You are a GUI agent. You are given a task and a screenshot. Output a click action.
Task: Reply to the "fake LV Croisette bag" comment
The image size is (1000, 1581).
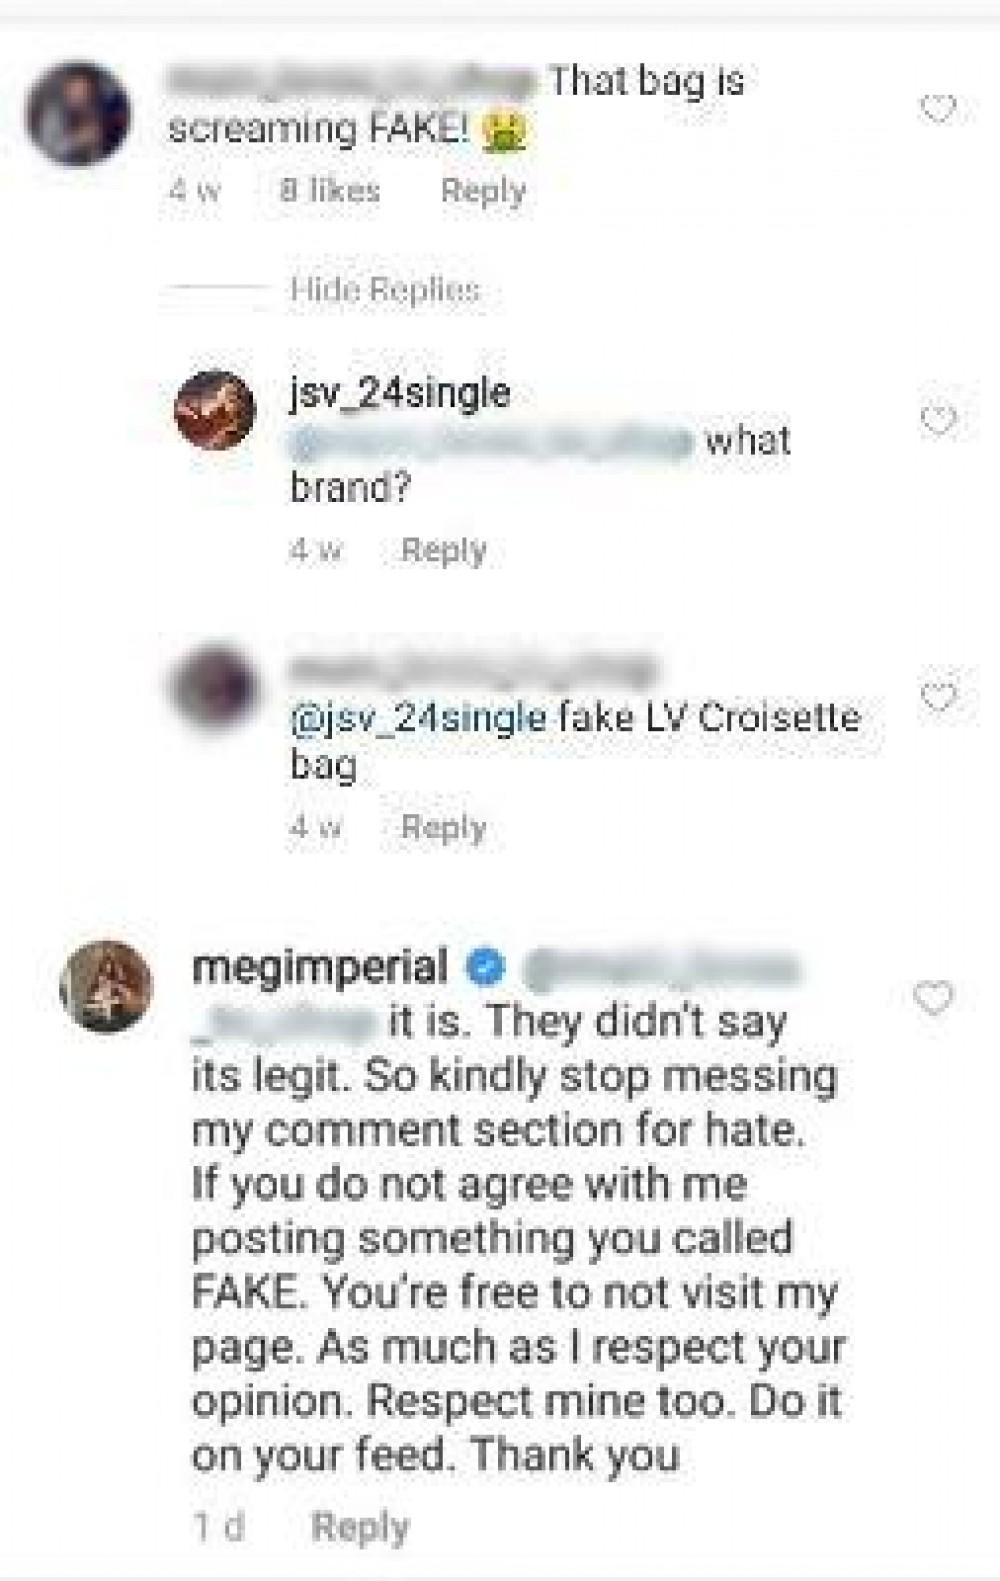443,827
